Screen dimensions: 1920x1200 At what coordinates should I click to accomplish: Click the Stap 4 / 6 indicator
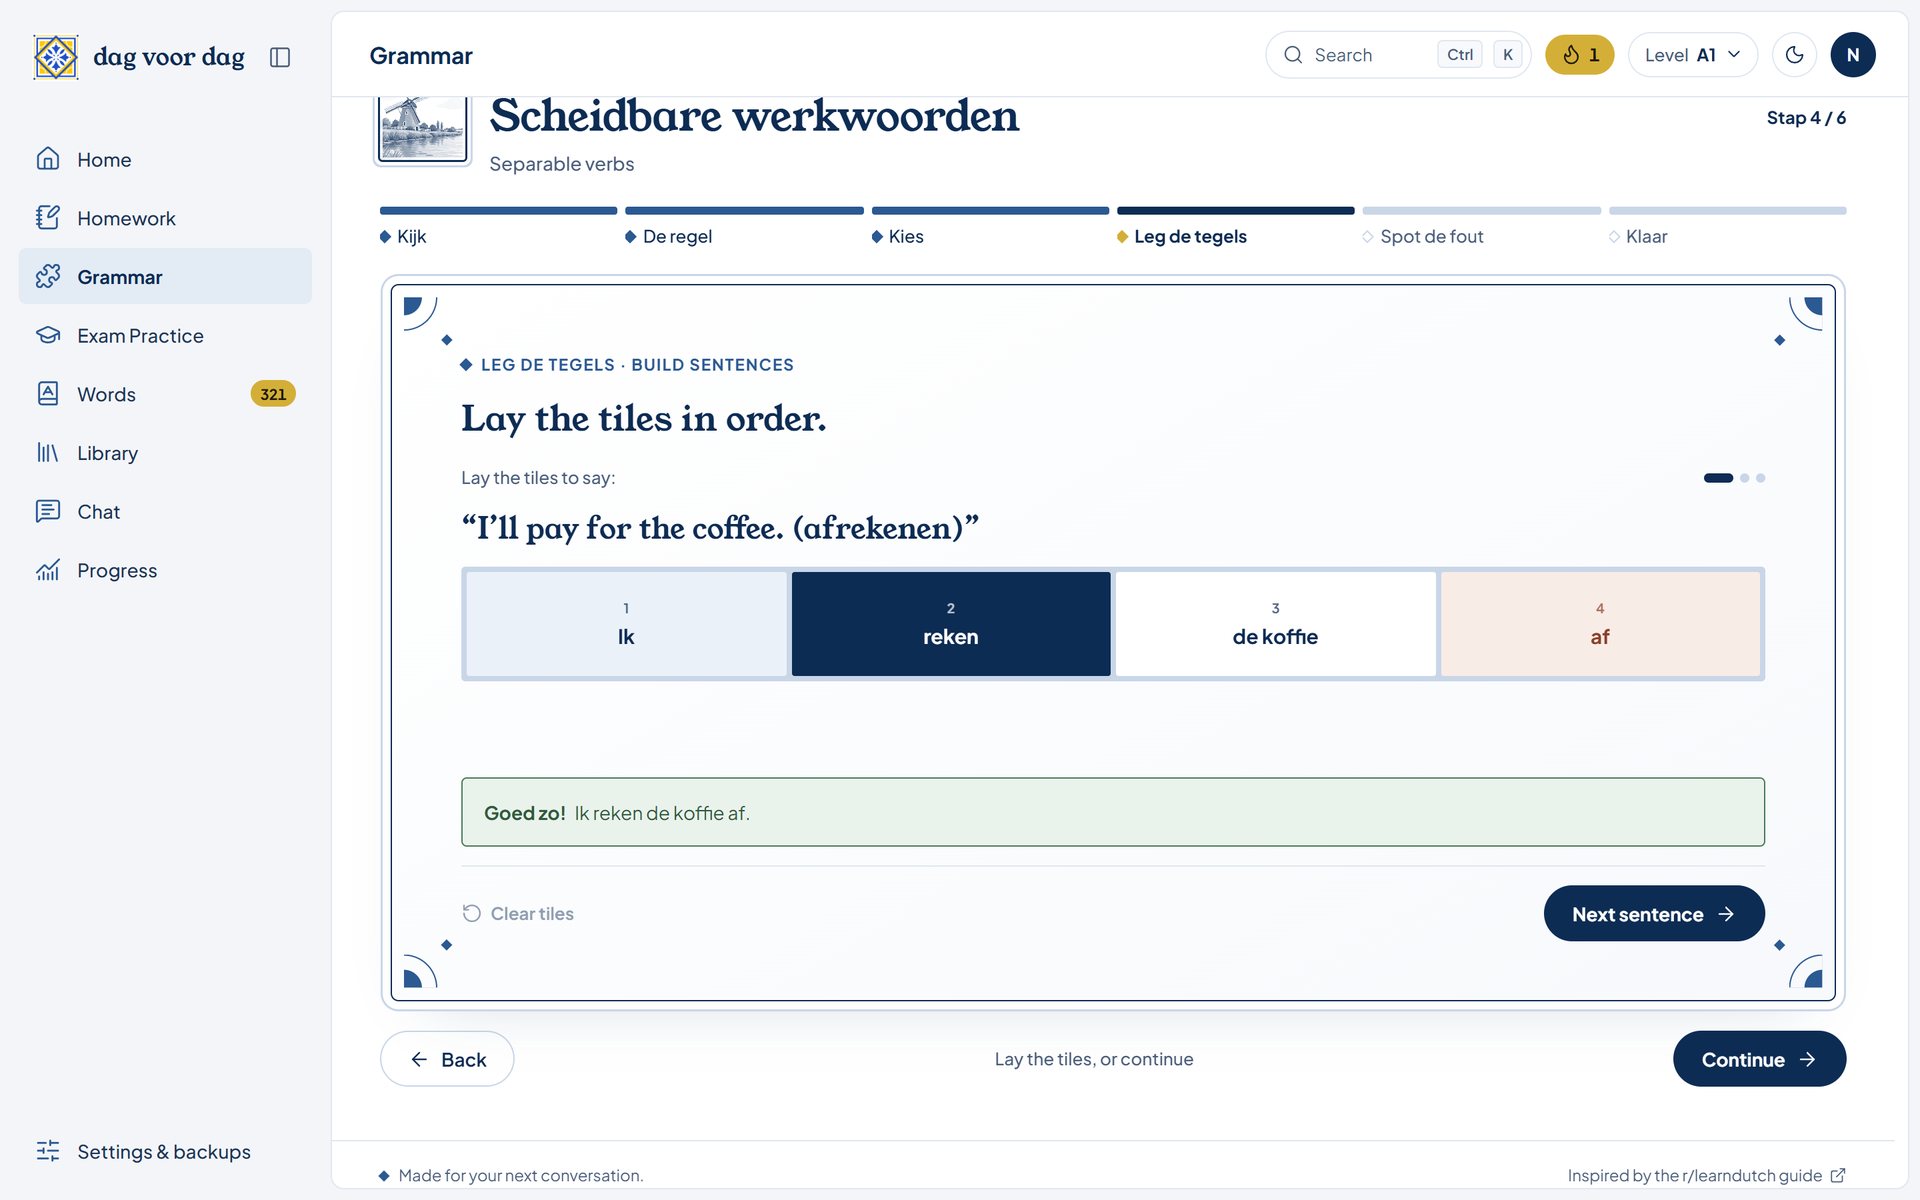click(1806, 118)
